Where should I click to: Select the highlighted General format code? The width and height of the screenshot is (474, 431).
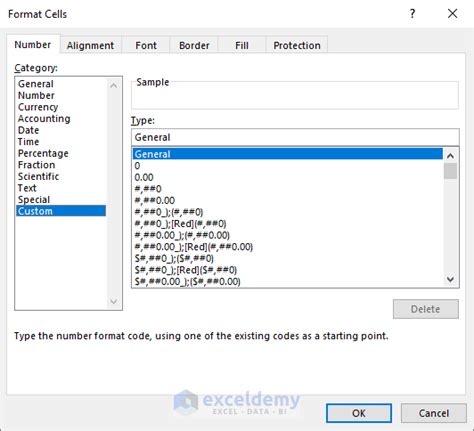288,154
